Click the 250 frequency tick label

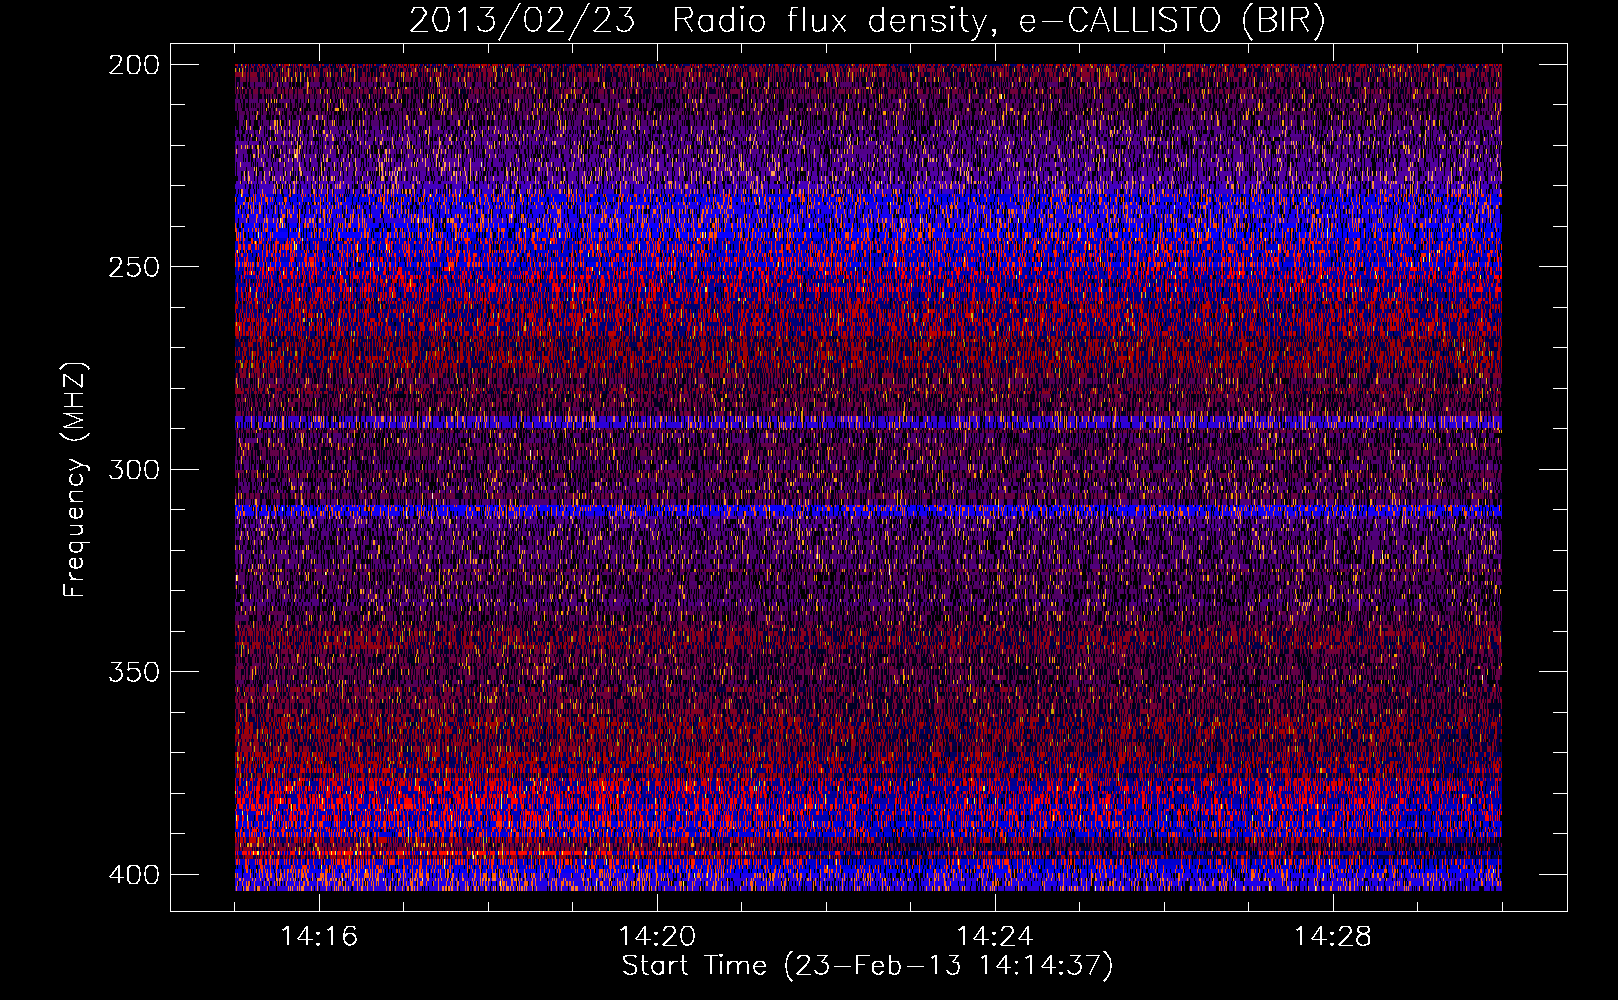coord(133,267)
